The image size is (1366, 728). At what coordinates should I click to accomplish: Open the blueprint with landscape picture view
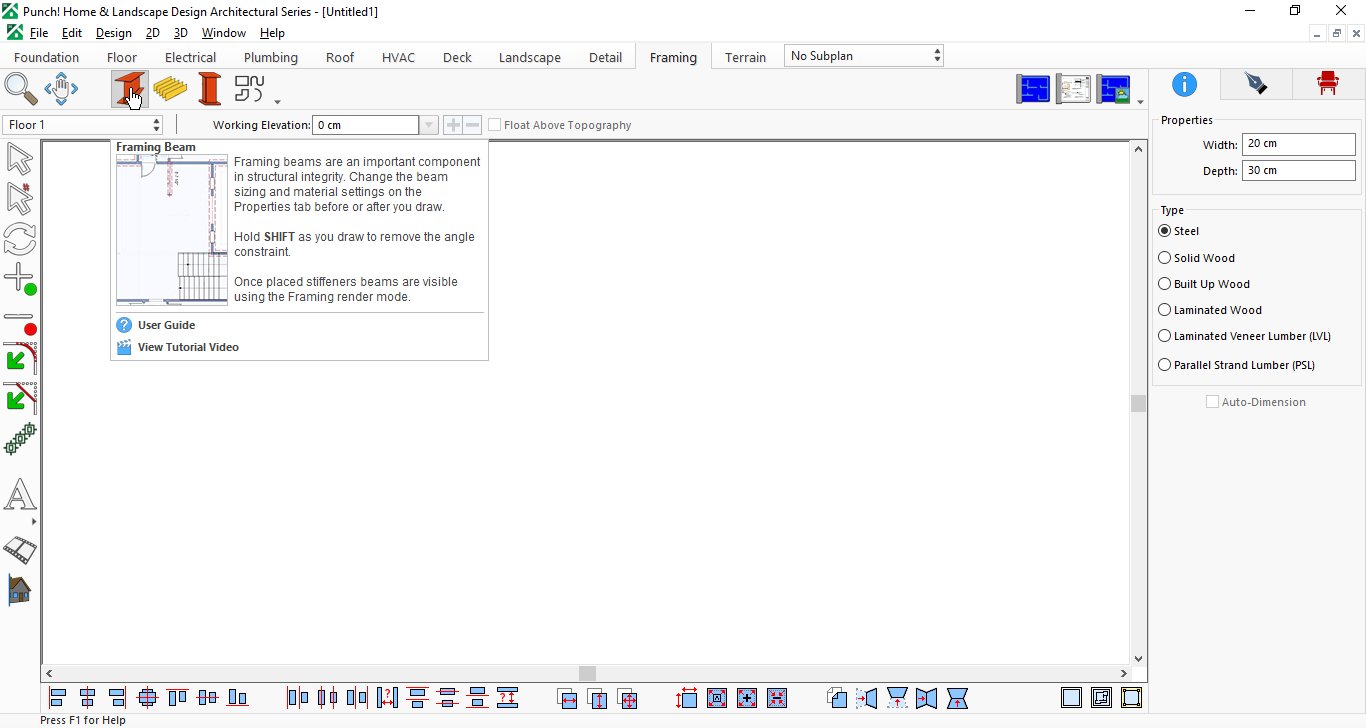pos(1114,89)
